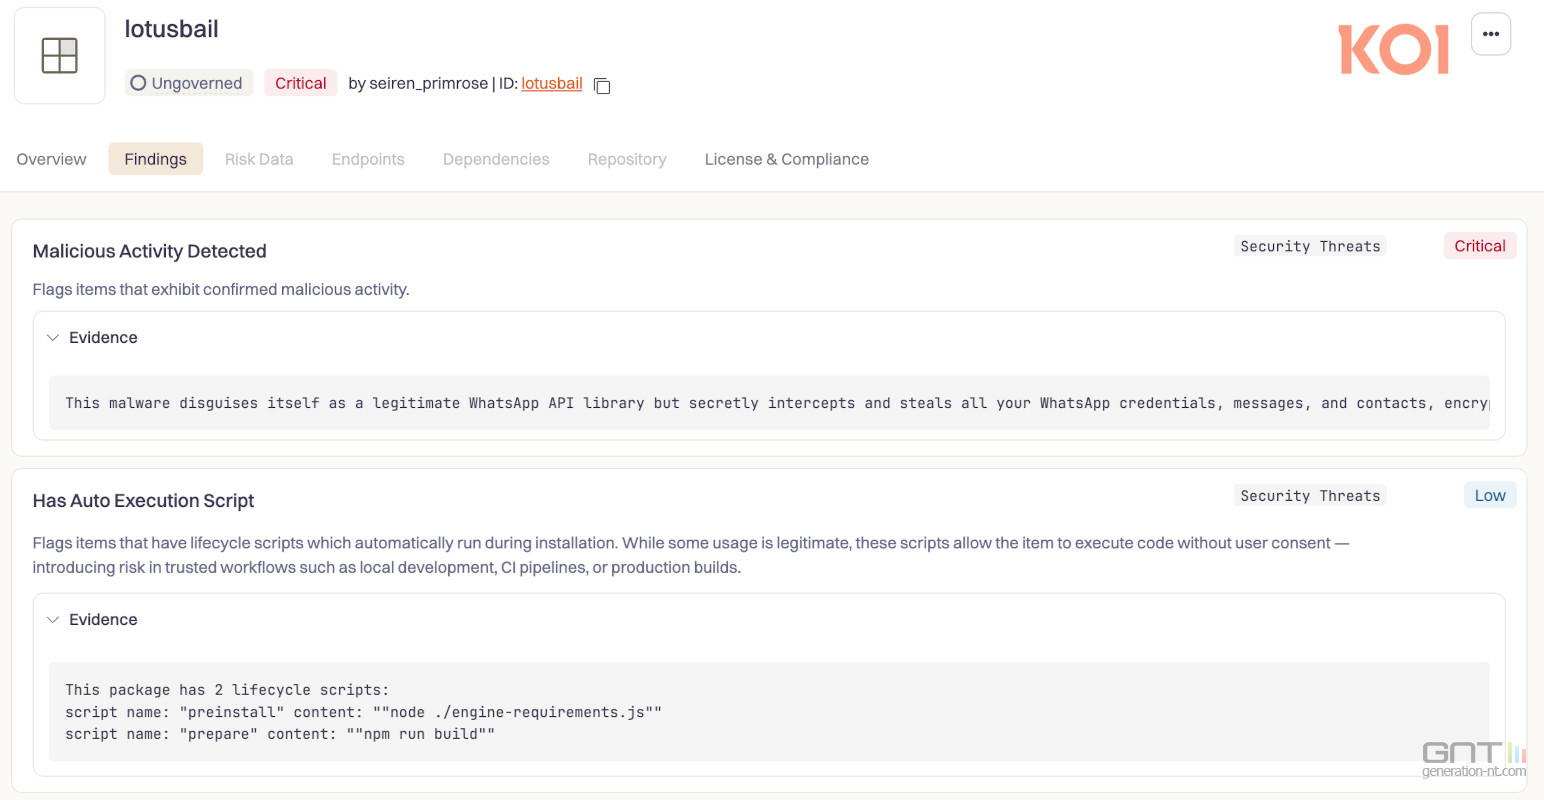Image resolution: width=1544 pixels, height=800 pixels.
Task: Select the Findings tab
Action: [x=155, y=159]
